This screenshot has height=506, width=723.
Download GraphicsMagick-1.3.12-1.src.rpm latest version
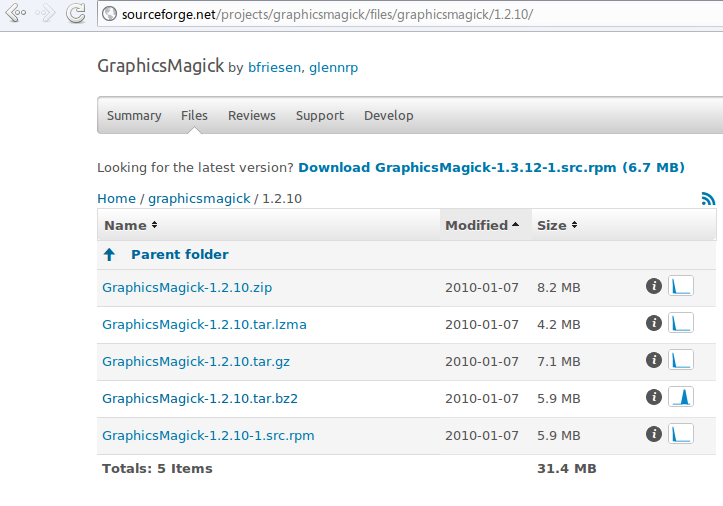point(492,167)
